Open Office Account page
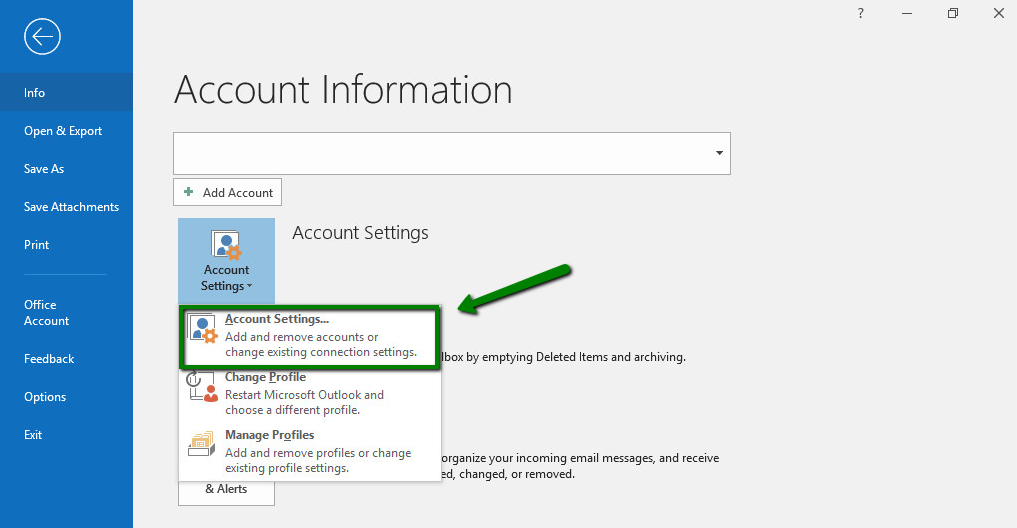 point(47,313)
